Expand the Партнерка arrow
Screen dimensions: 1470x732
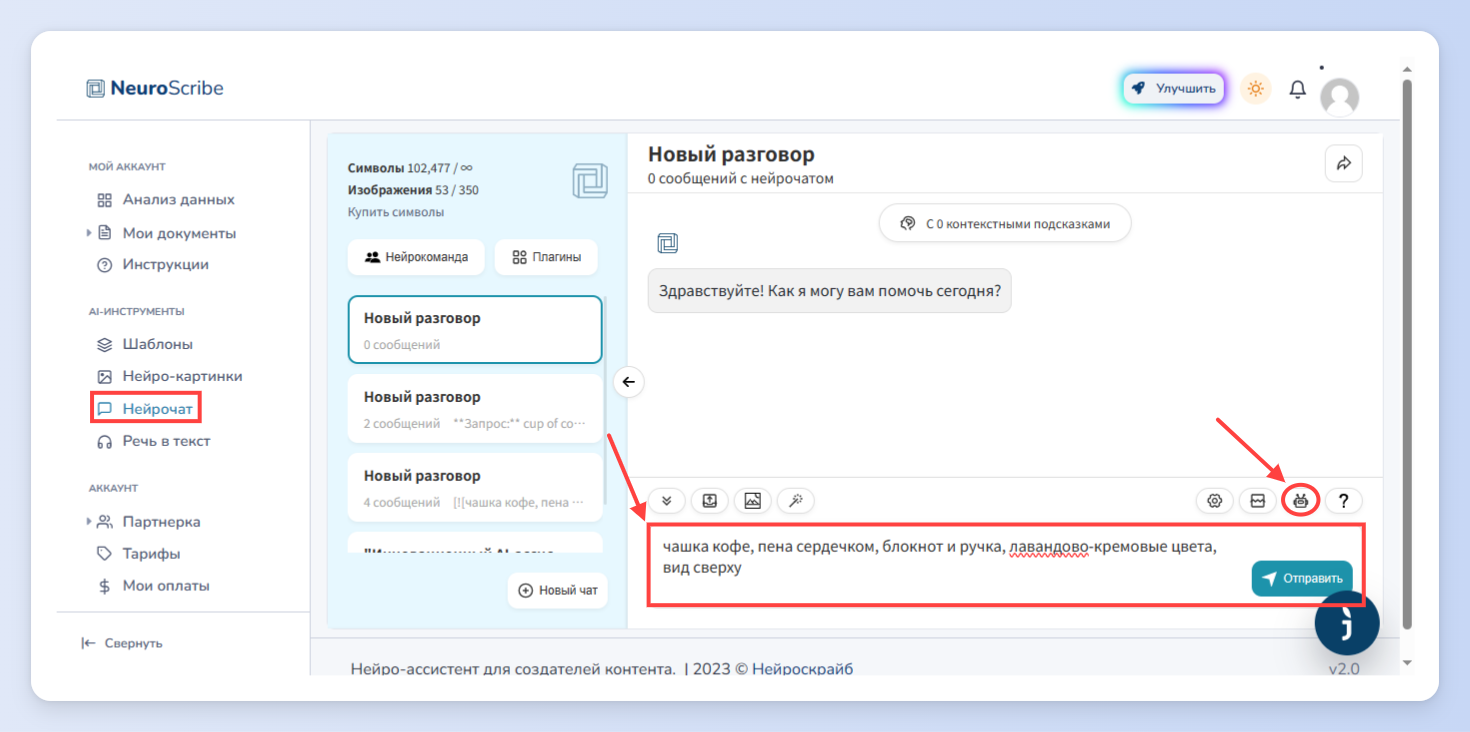pyautogui.click(x=89, y=521)
